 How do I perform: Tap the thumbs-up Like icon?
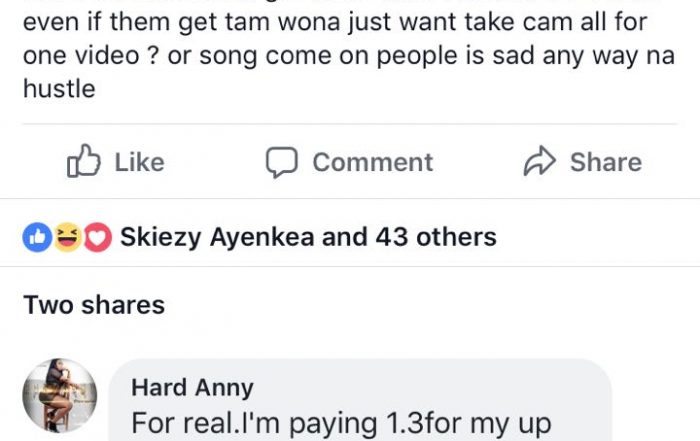point(82,162)
